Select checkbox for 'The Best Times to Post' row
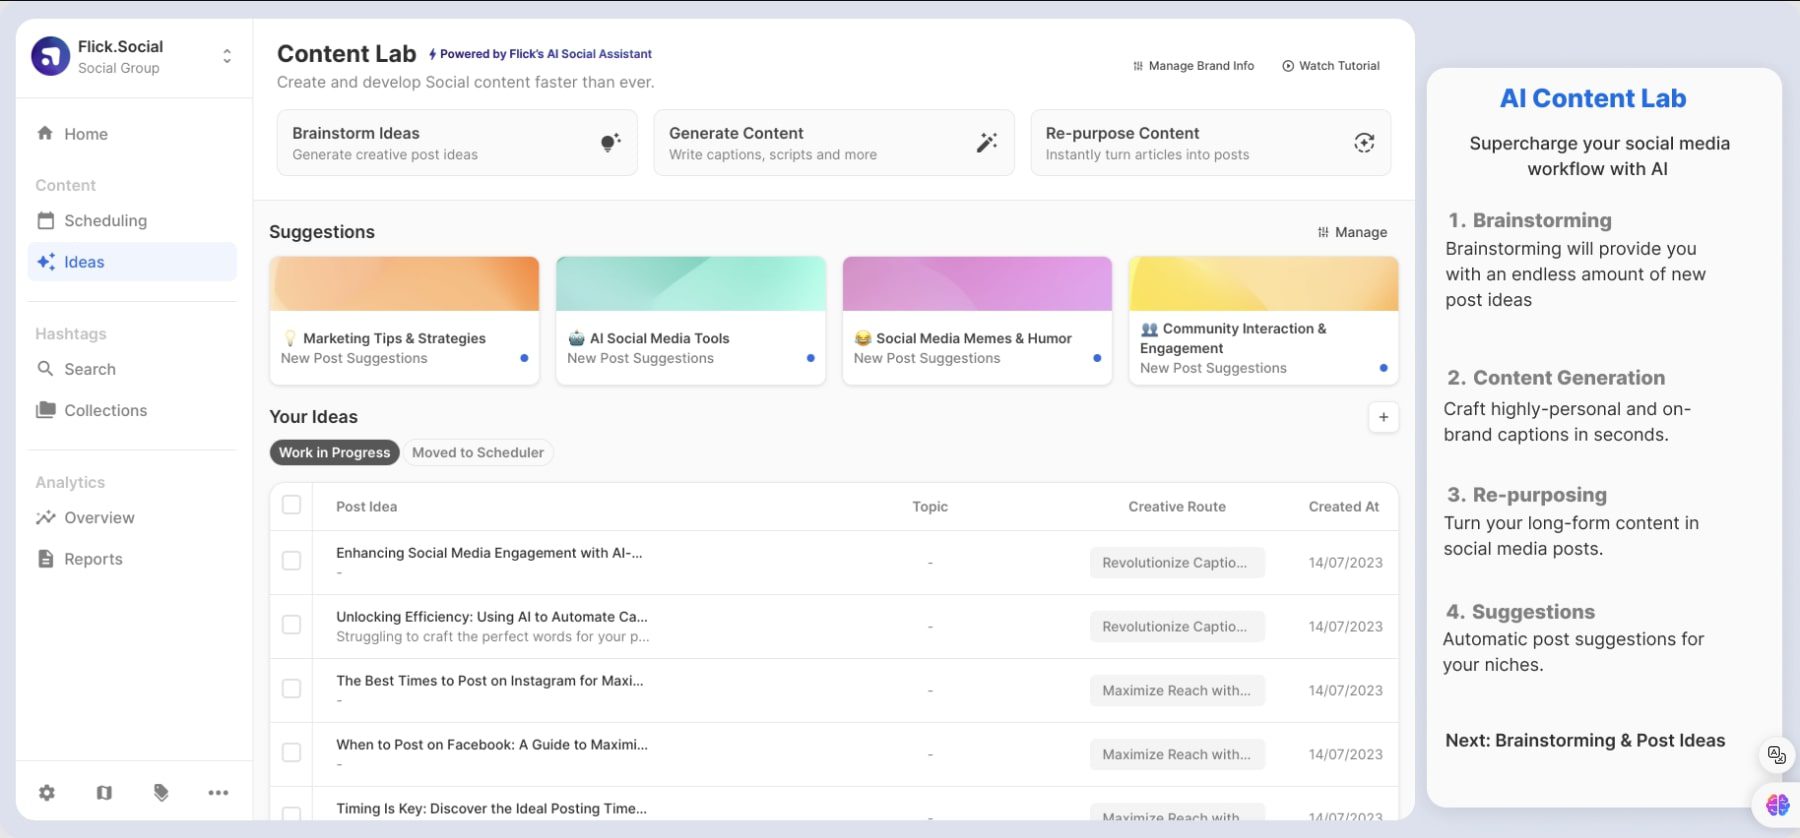This screenshot has height=838, width=1800. 291,689
